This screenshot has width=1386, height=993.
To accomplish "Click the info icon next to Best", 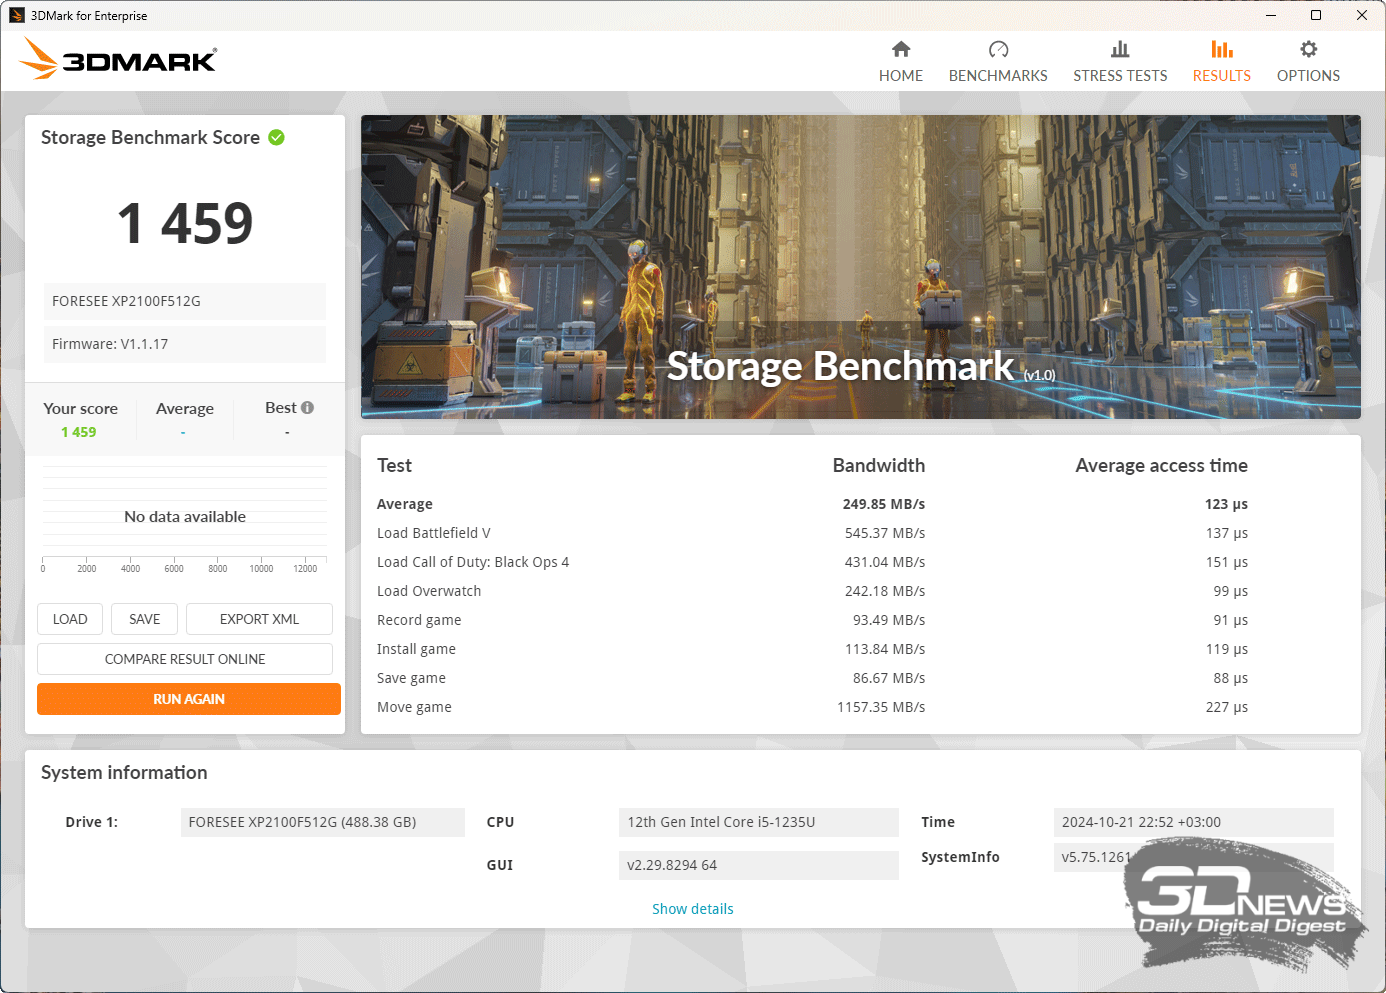I will [308, 407].
